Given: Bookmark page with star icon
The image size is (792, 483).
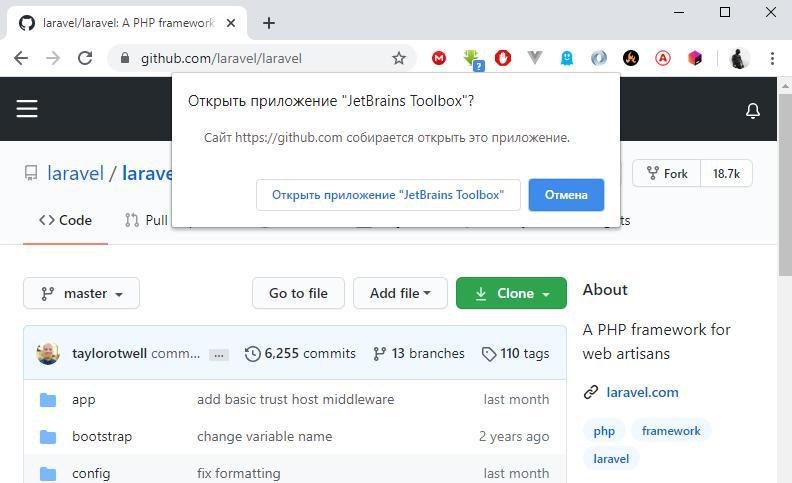Looking at the screenshot, I should 399,58.
